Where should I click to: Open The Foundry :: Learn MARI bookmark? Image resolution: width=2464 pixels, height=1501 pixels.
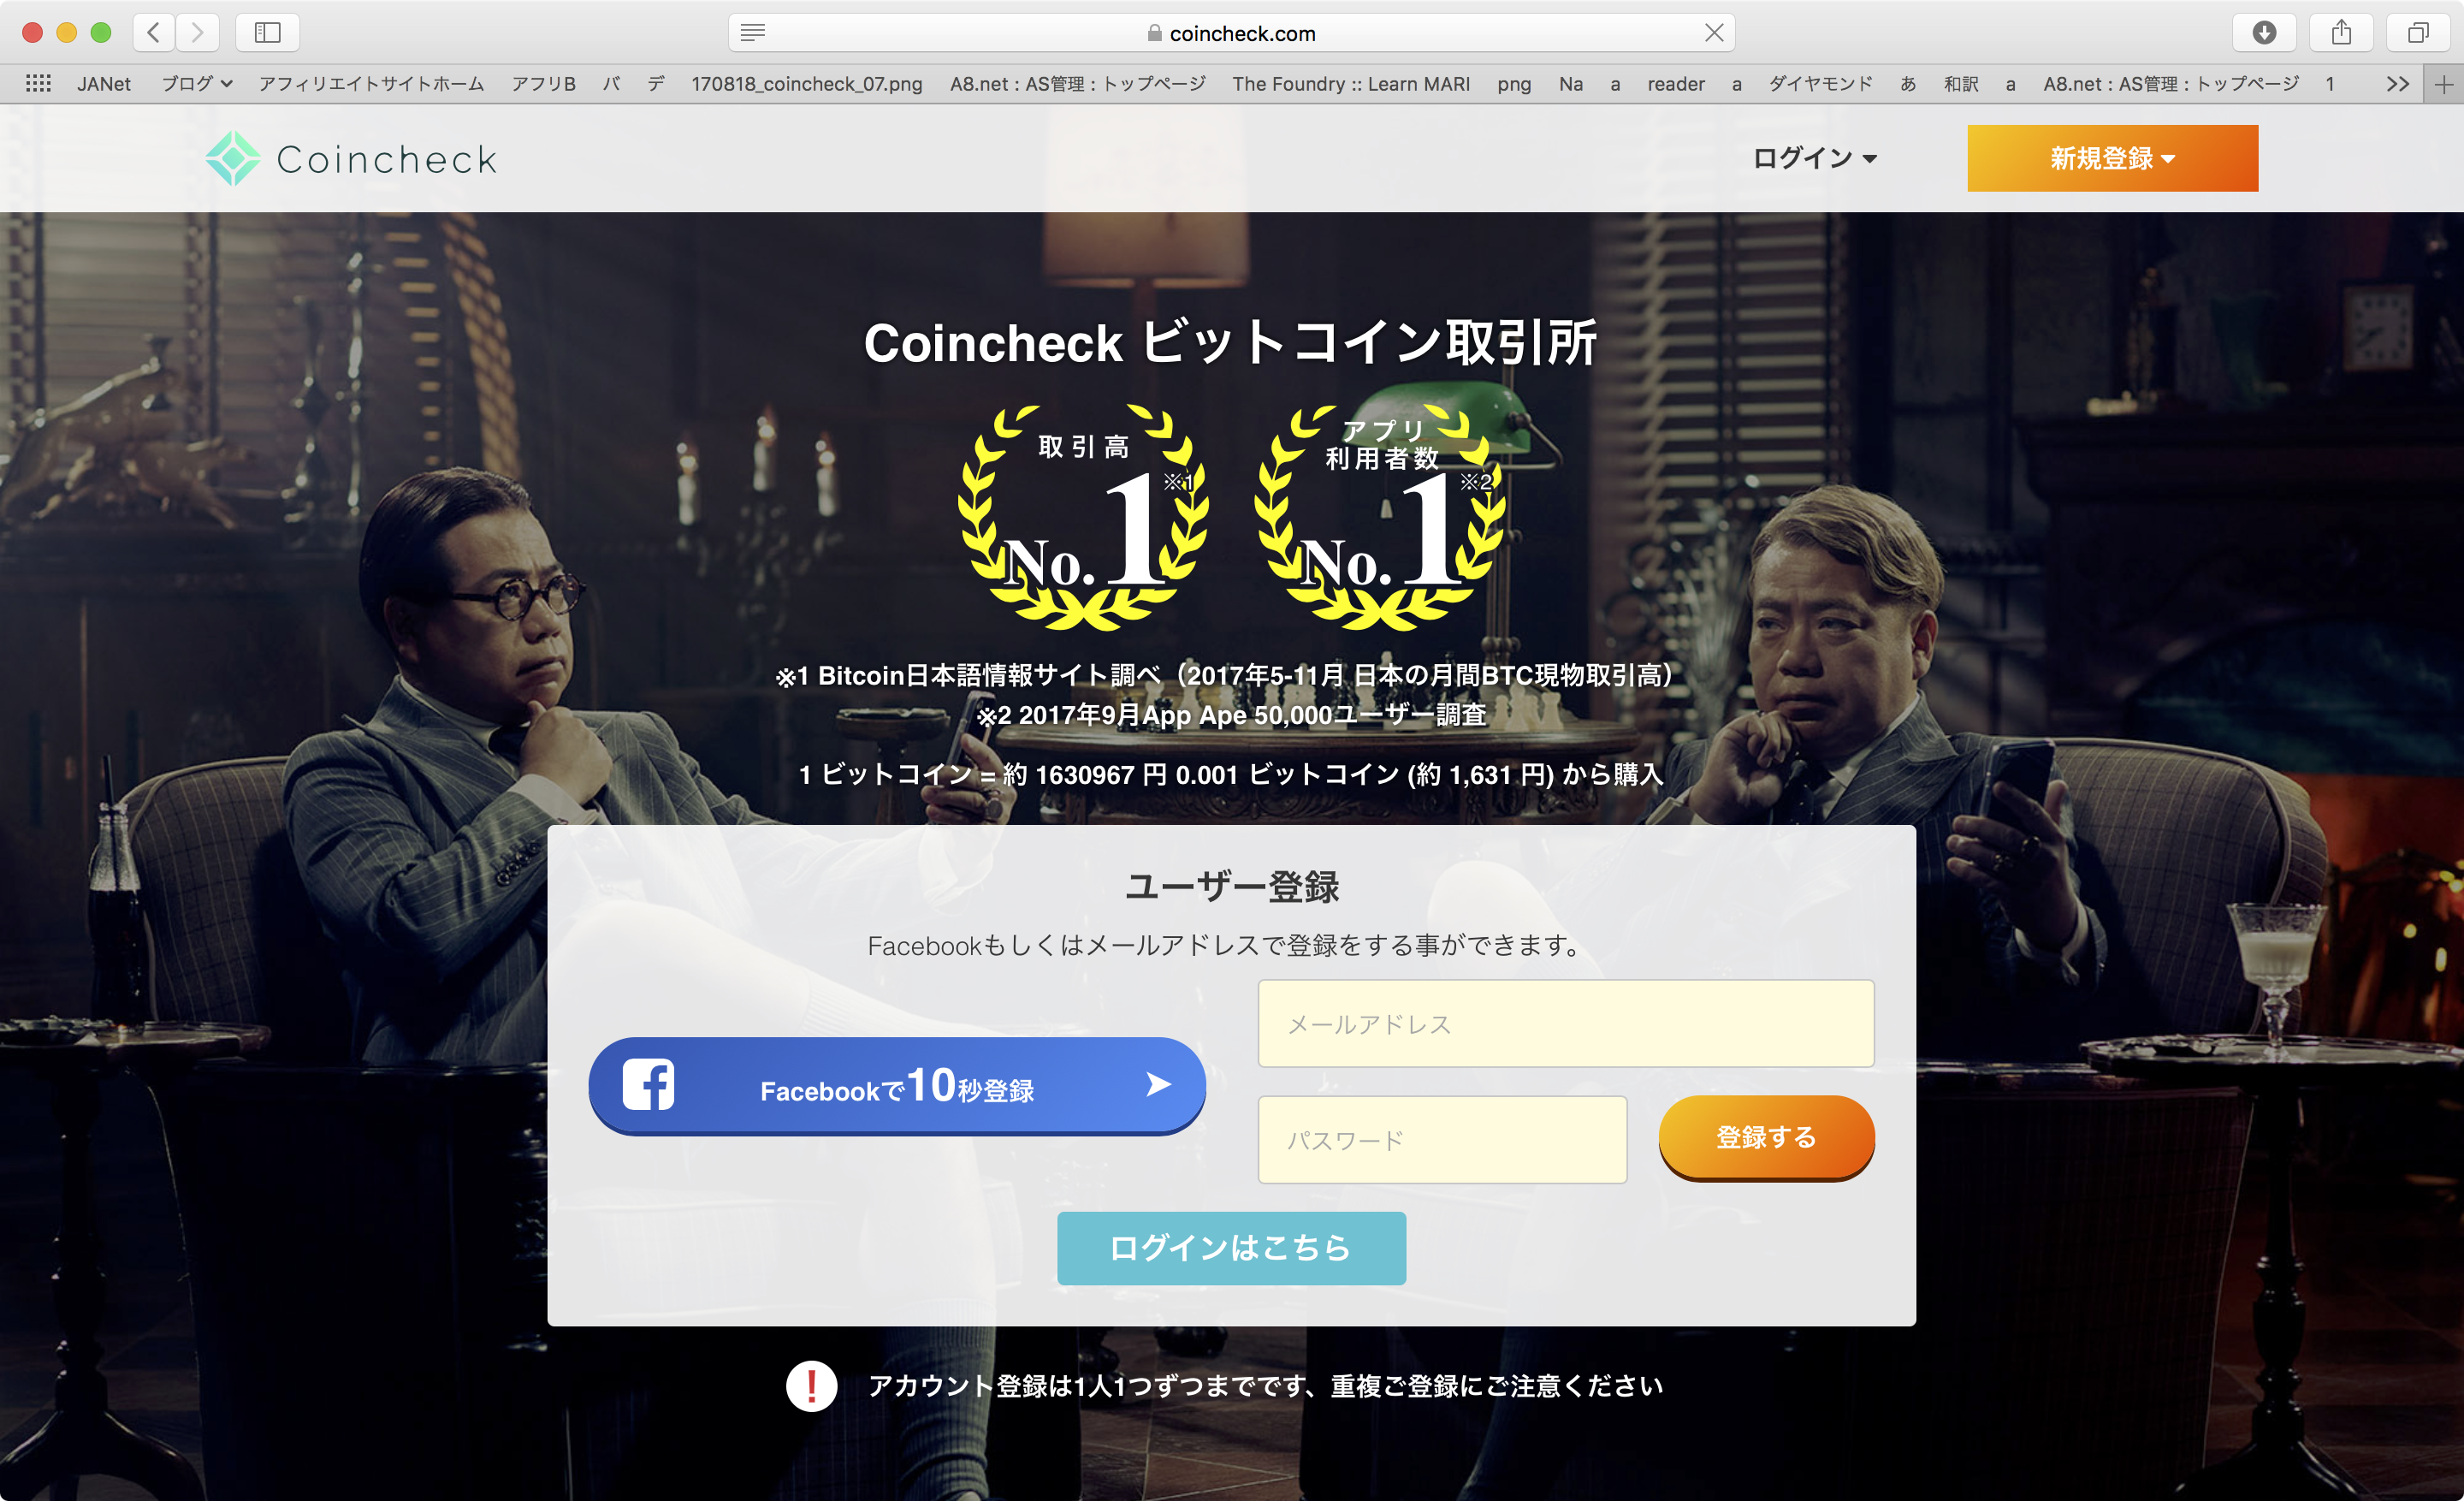click(x=1351, y=84)
